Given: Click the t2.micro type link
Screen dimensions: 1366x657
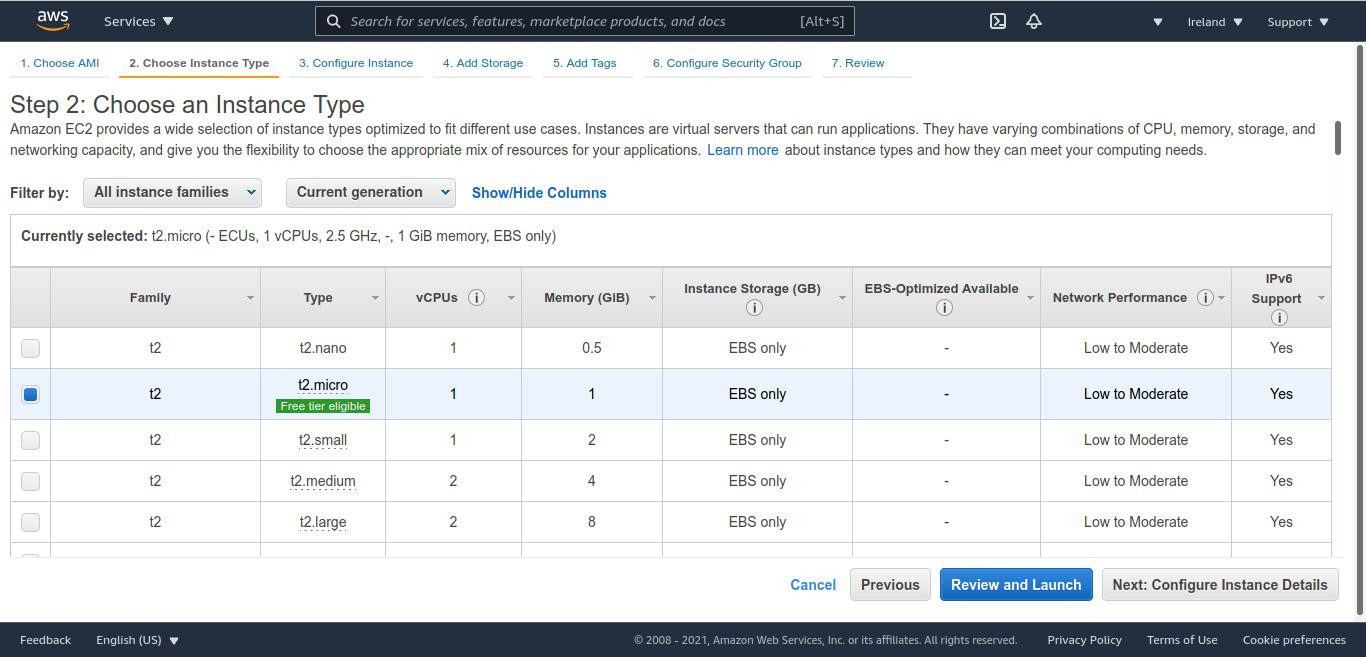Looking at the screenshot, I should coord(323,385).
